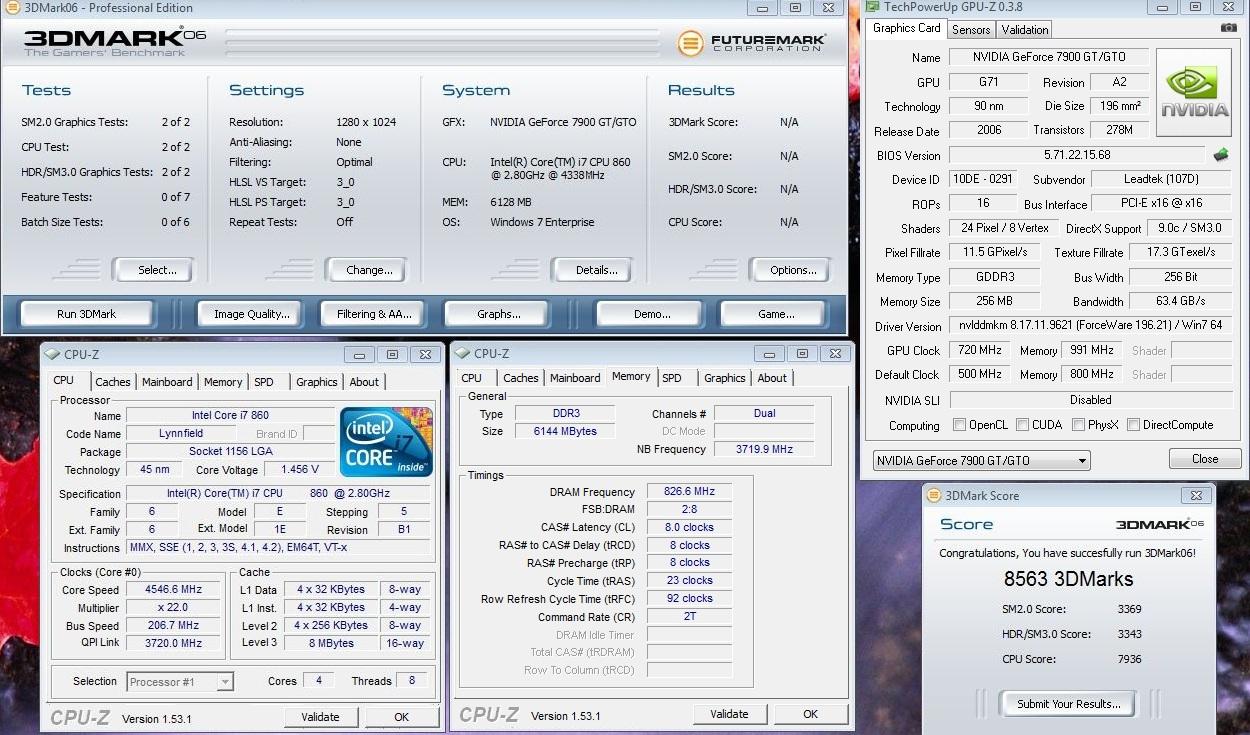Click the CPU-Z title bar icon in the Memory tab window
This screenshot has width=1250, height=735.
(x=464, y=353)
